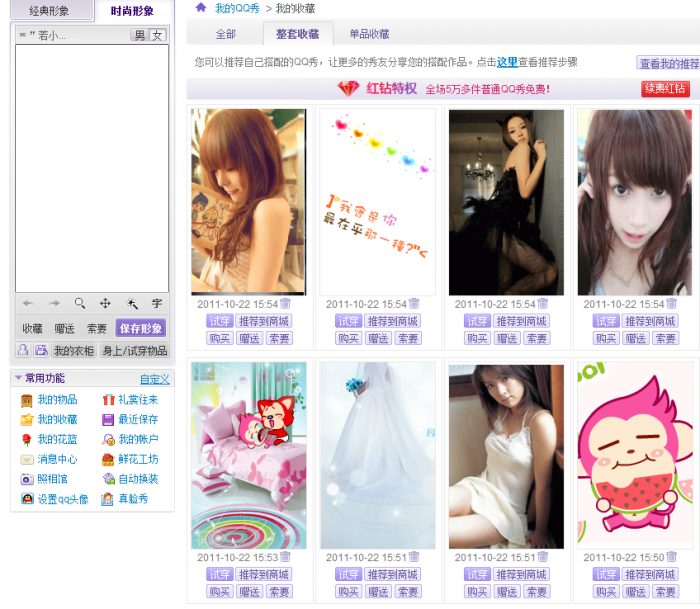Click 我的QQ秀 breadcrumb link
Viewport: 700px width, 609px height.
pos(237,8)
